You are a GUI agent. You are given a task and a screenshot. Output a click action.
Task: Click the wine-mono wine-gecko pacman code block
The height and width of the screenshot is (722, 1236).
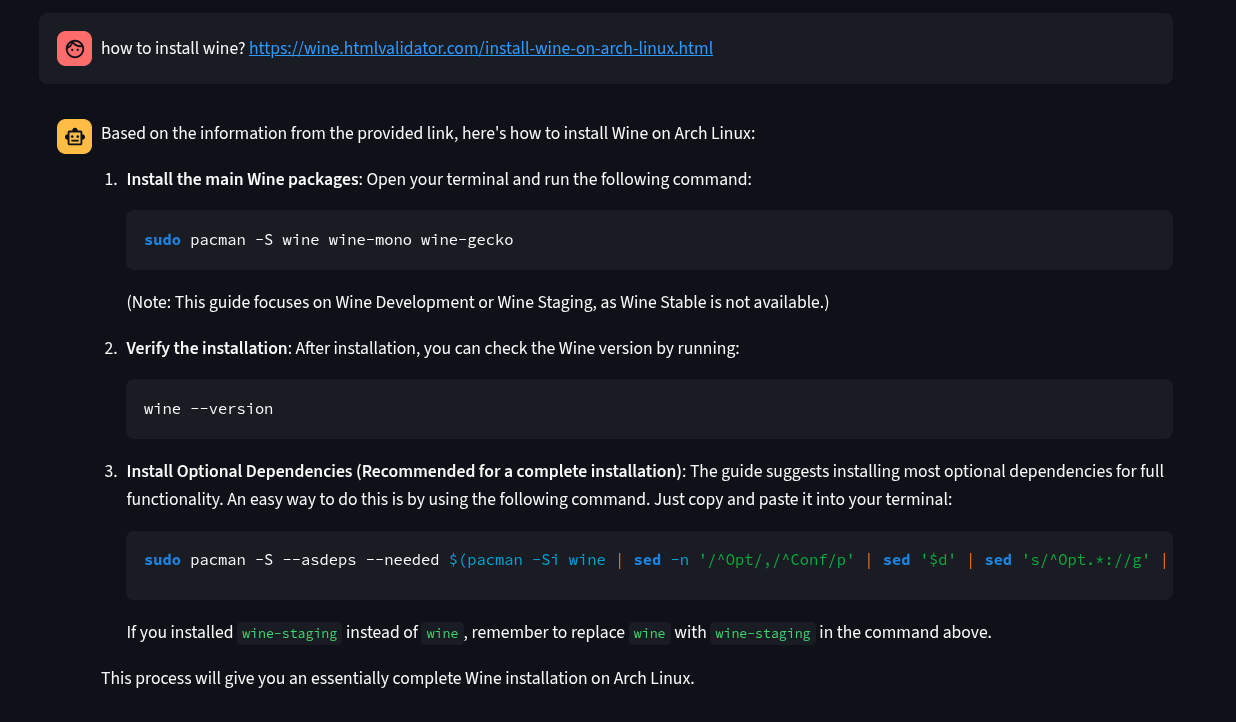648,240
